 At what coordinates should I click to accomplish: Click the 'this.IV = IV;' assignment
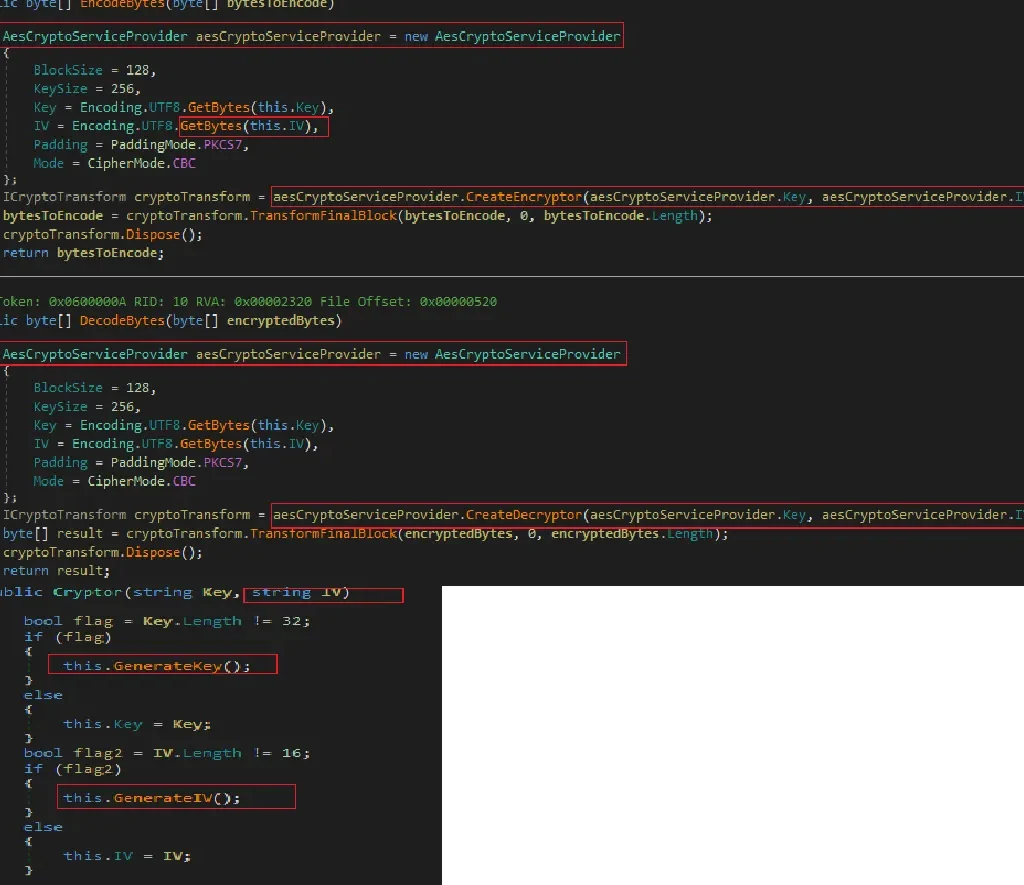coord(127,856)
